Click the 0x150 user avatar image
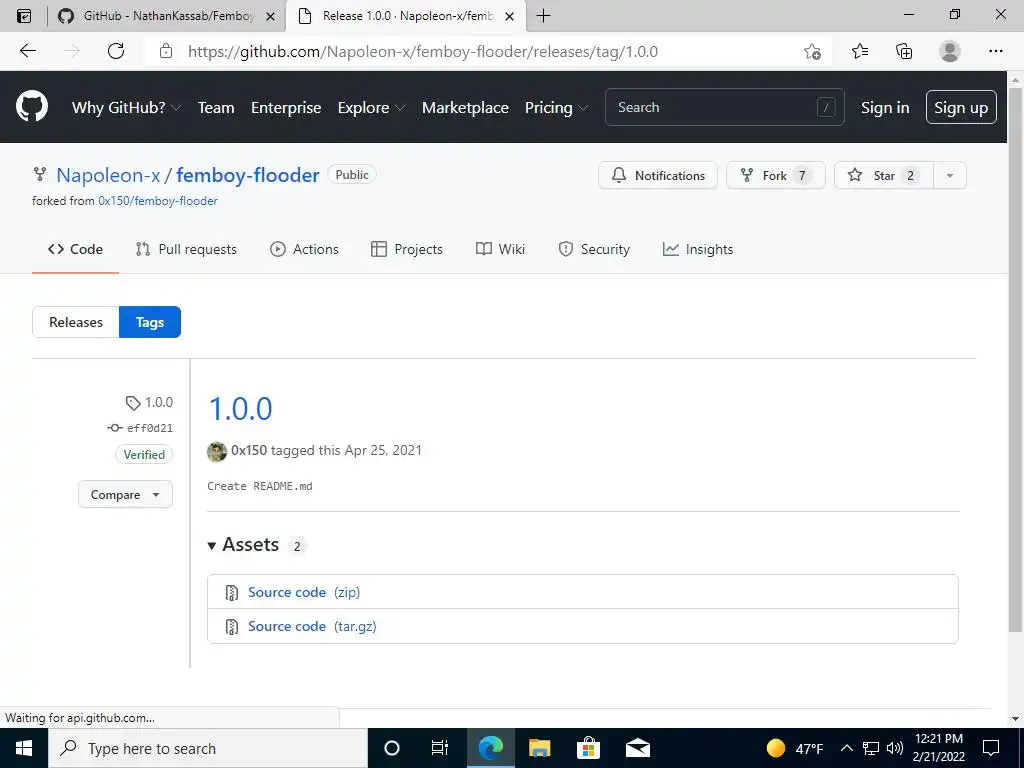Image resolution: width=1024 pixels, height=768 pixels. [217, 451]
